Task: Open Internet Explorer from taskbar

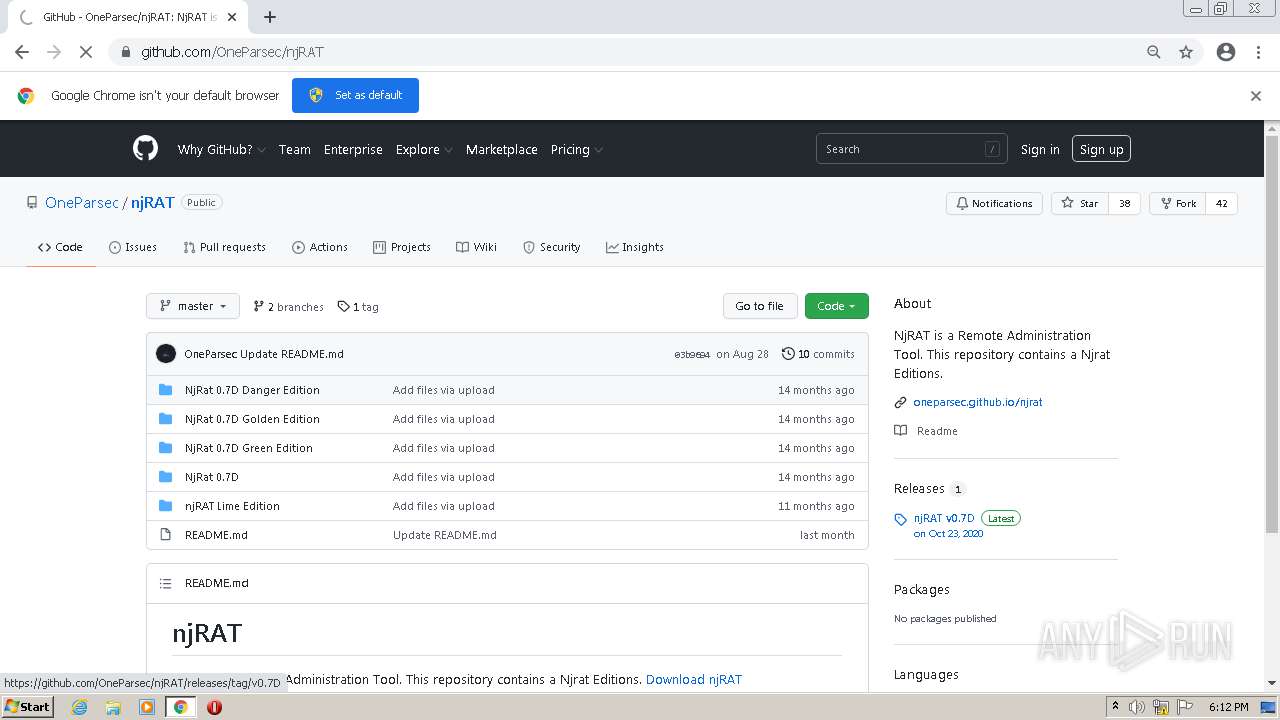Action: (79, 707)
